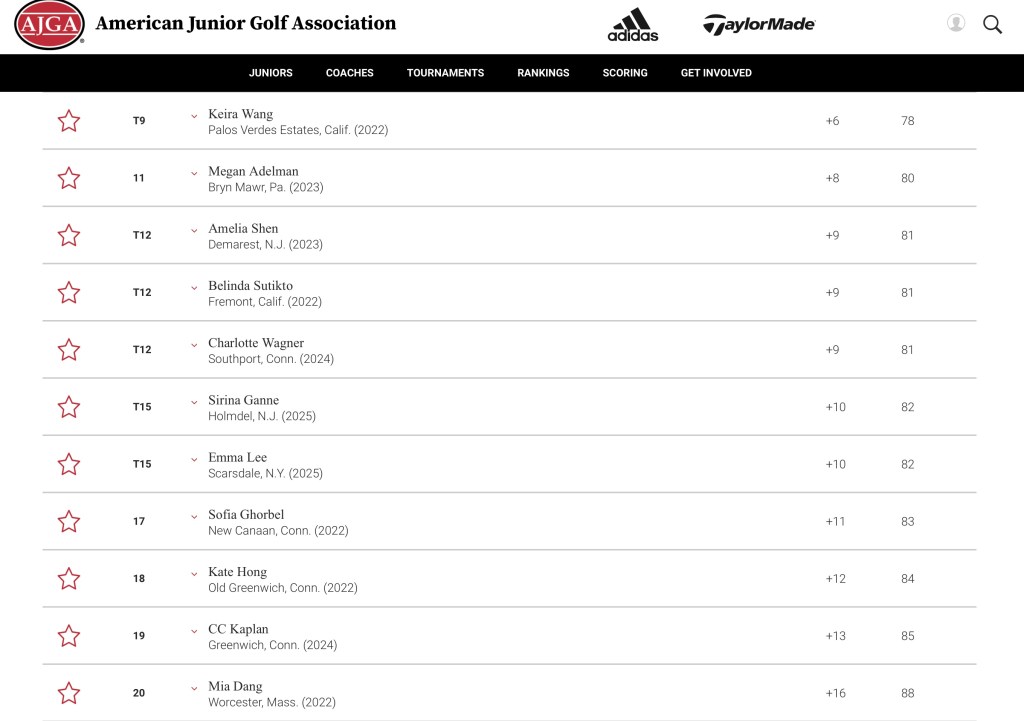Open the adidas sponsor logo
This screenshot has width=1024, height=721.
pos(633,24)
